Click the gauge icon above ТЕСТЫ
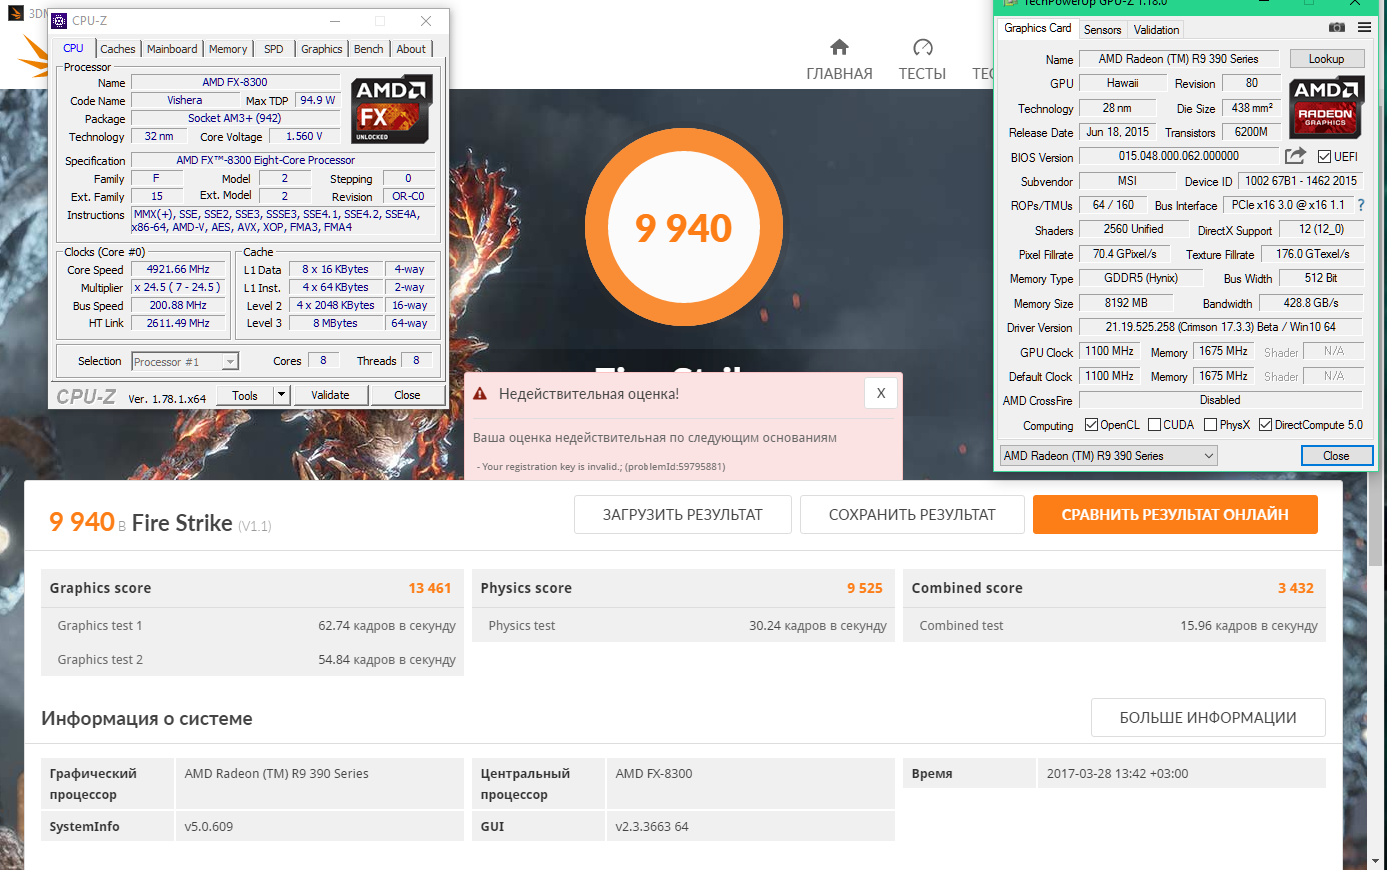Image resolution: width=1387 pixels, height=870 pixels. (x=923, y=47)
